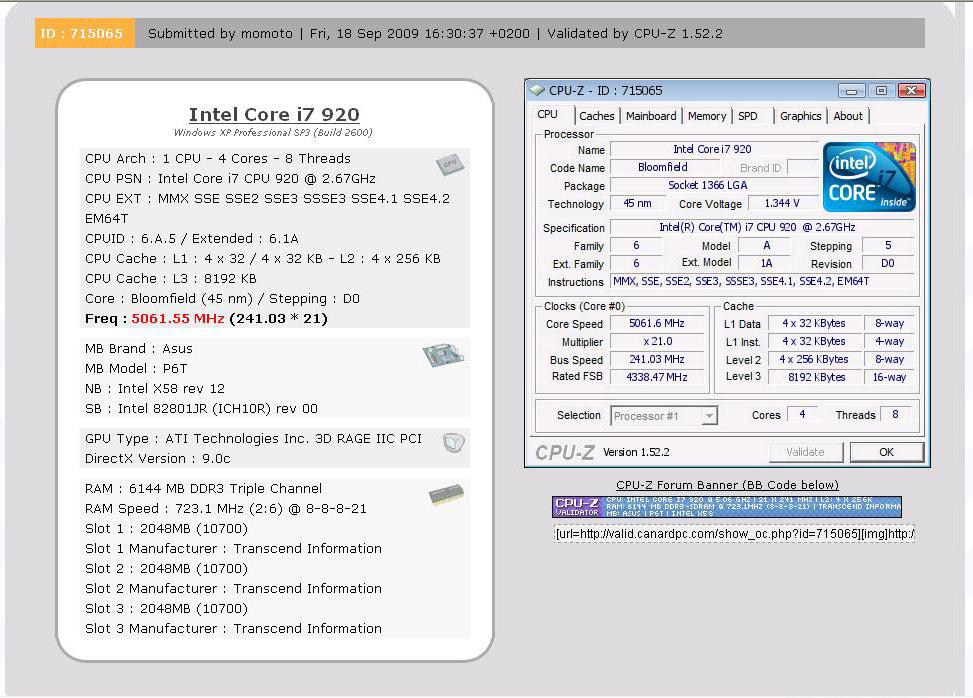Click the Validate button
Viewport: 973px width, 698px height.
[x=805, y=452]
